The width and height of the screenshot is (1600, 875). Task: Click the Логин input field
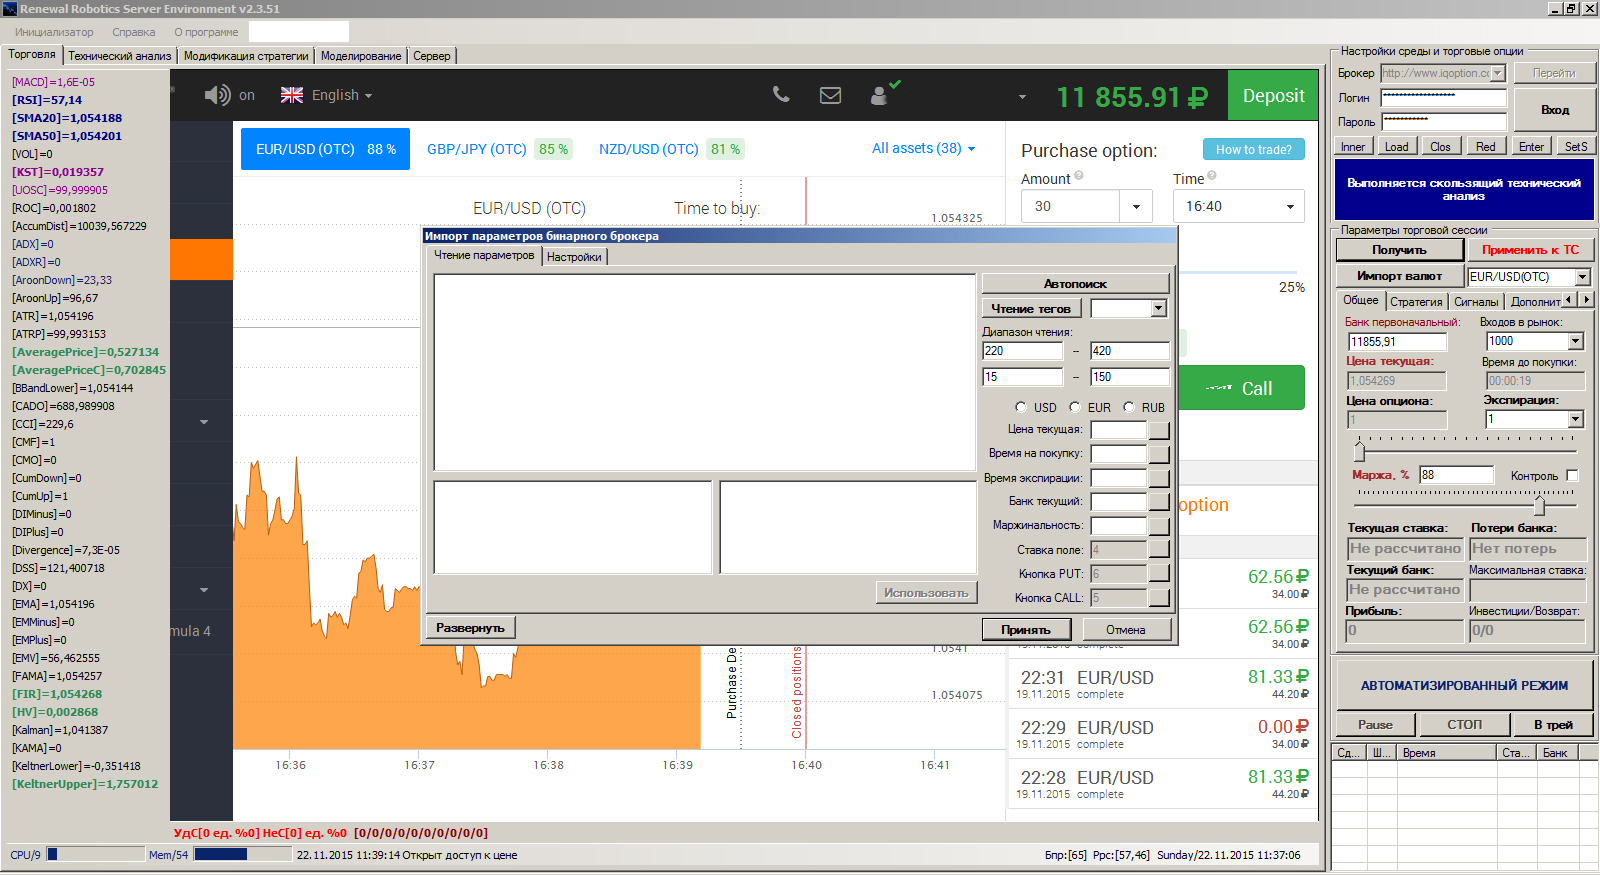pyautogui.click(x=1443, y=98)
